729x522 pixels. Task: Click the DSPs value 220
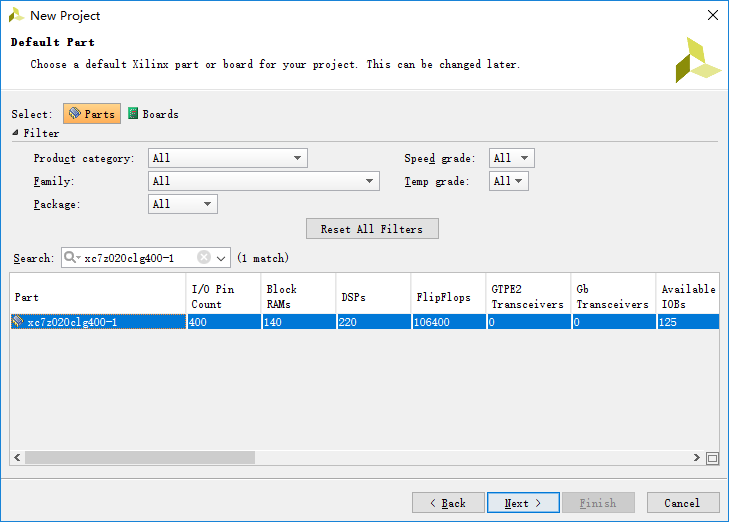[347, 322]
